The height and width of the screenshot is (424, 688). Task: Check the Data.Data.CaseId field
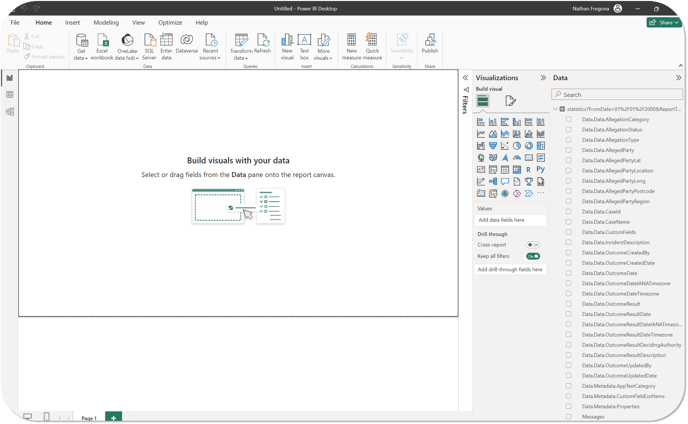click(569, 212)
